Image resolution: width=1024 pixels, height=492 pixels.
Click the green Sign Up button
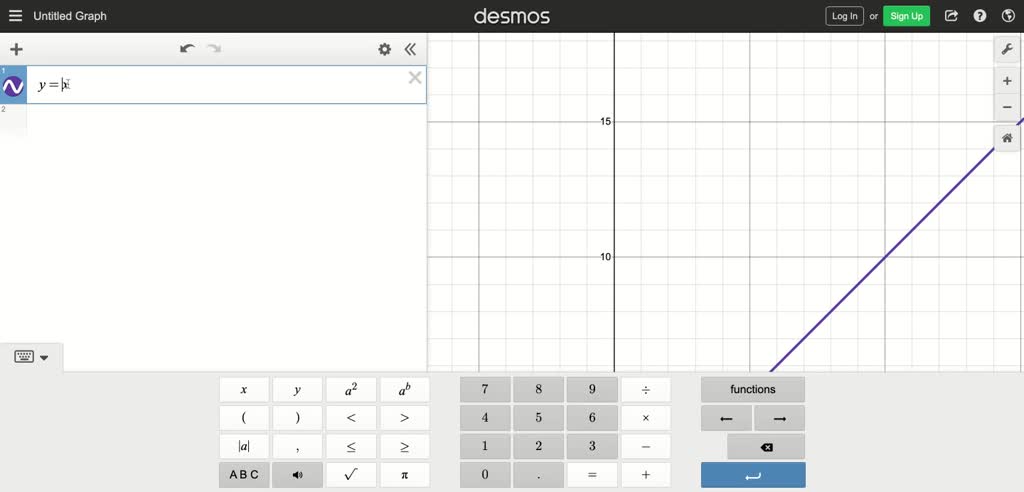click(906, 16)
